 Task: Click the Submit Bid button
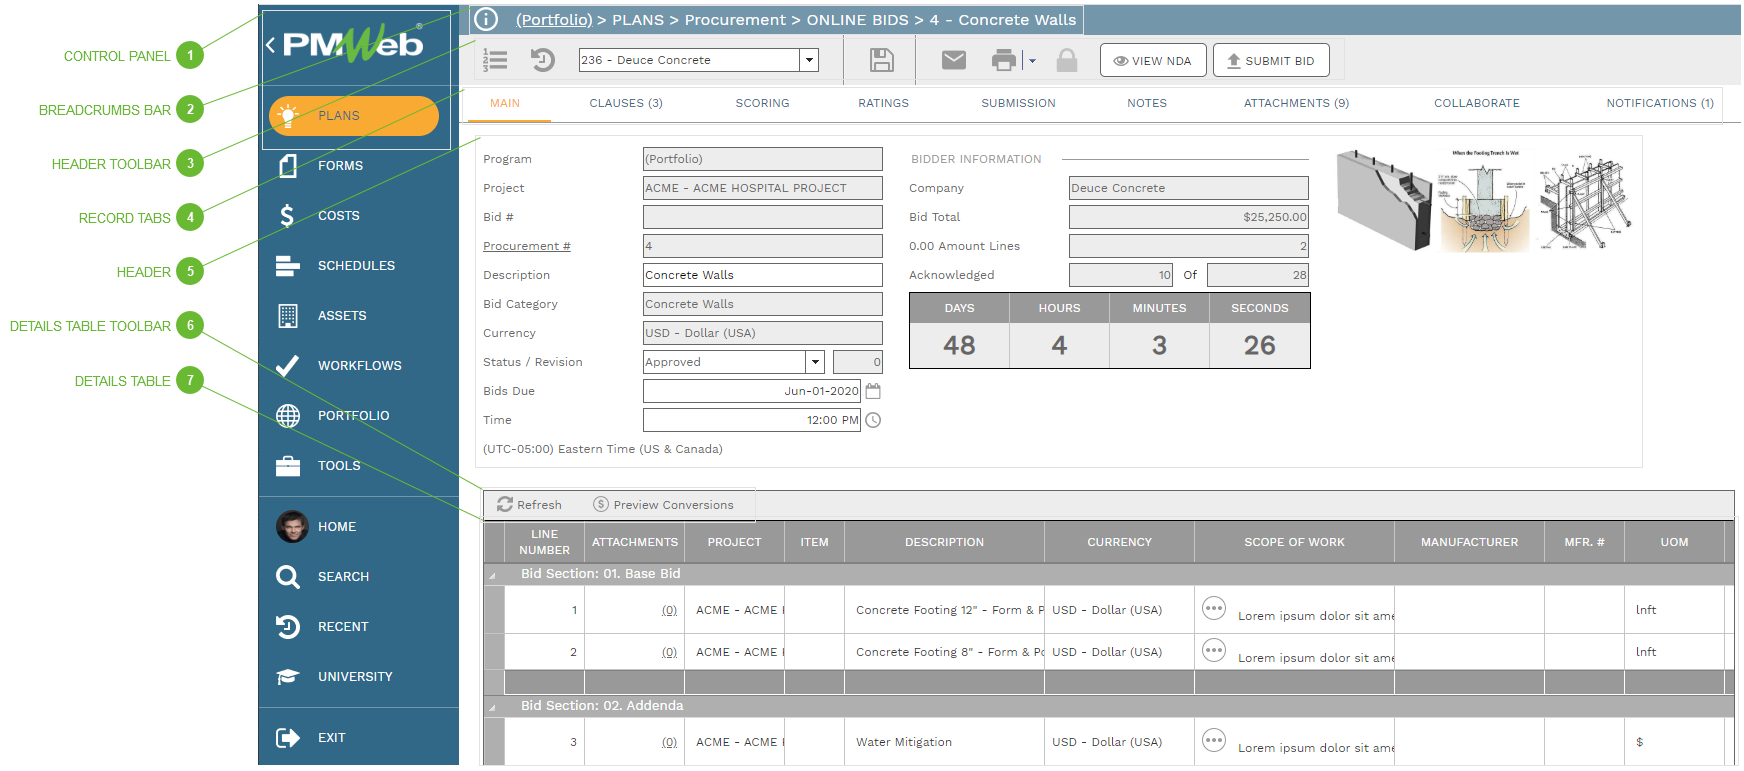pos(1270,61)
